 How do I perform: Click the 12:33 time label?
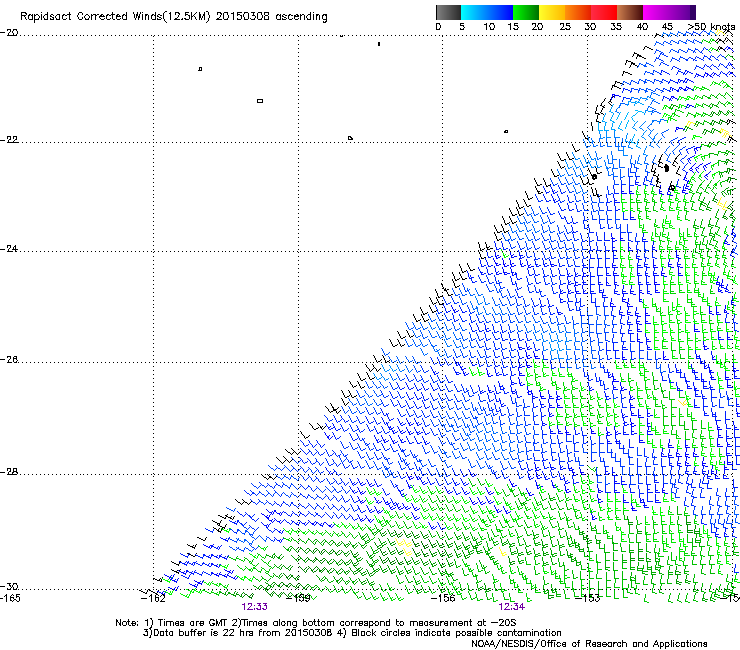pyautogui.click(x=254, y=607)
